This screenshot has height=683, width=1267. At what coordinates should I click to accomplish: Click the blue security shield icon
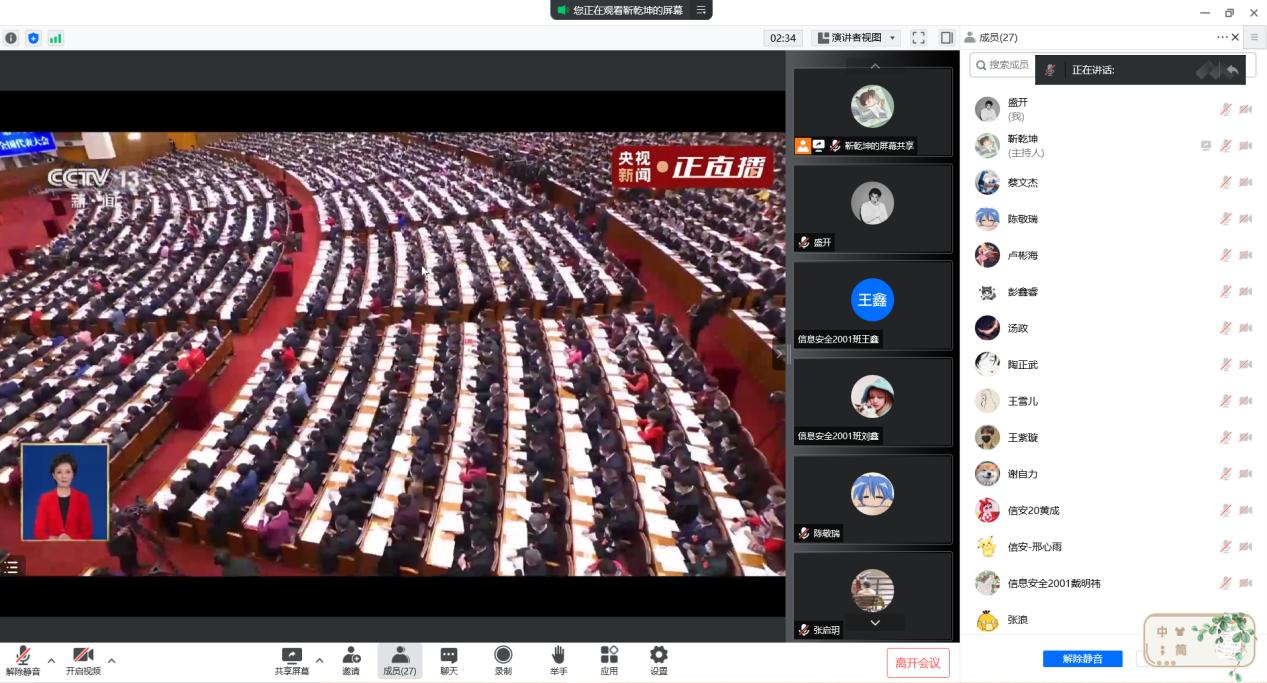coord(33,38)
